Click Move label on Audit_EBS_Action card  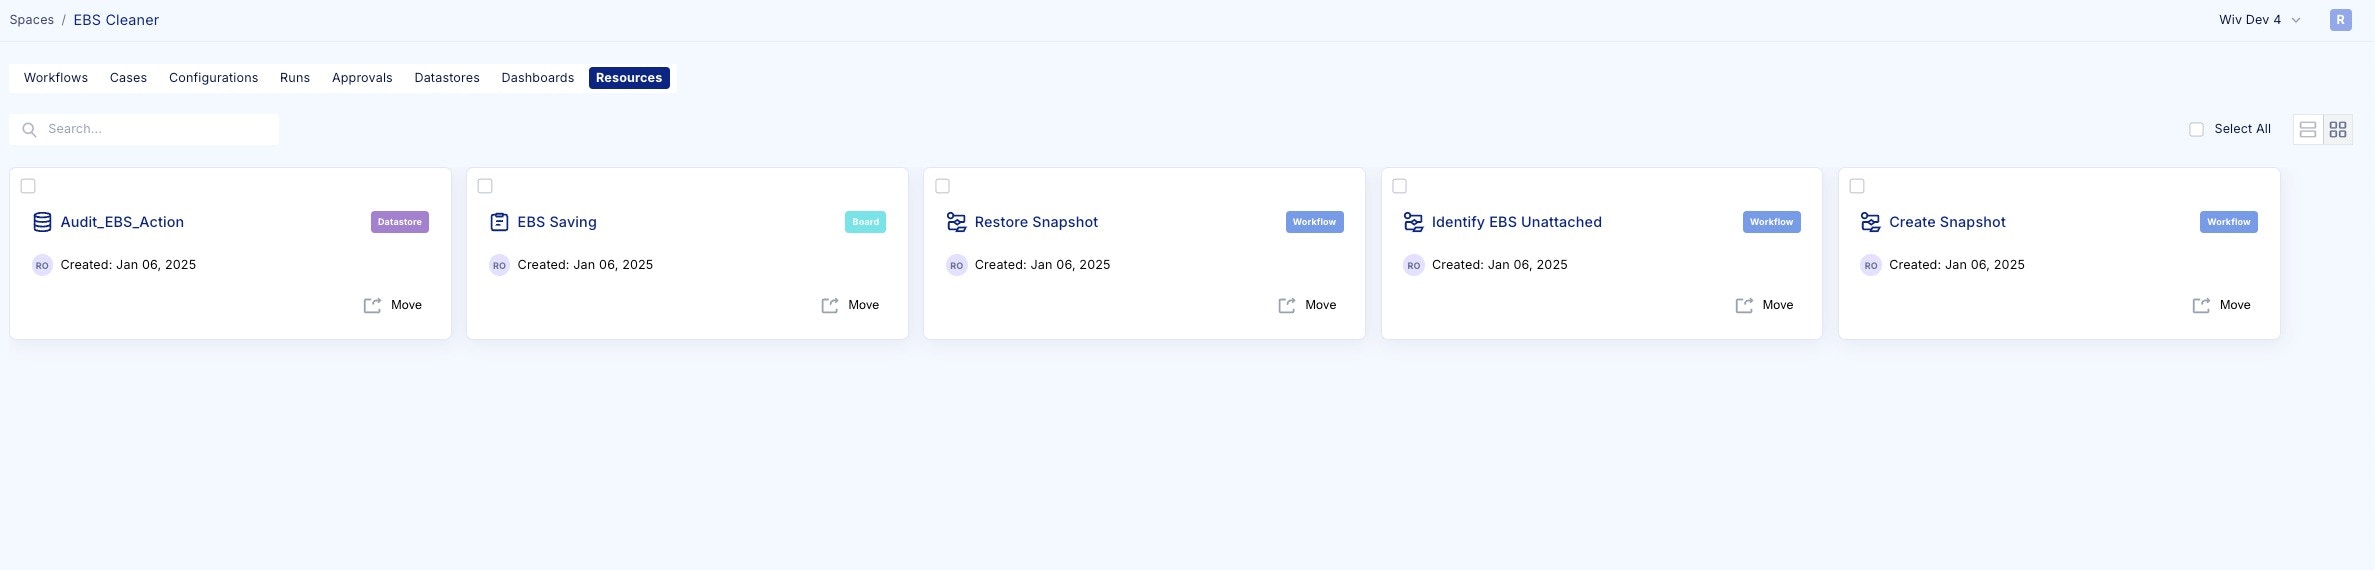click(406, 305)
